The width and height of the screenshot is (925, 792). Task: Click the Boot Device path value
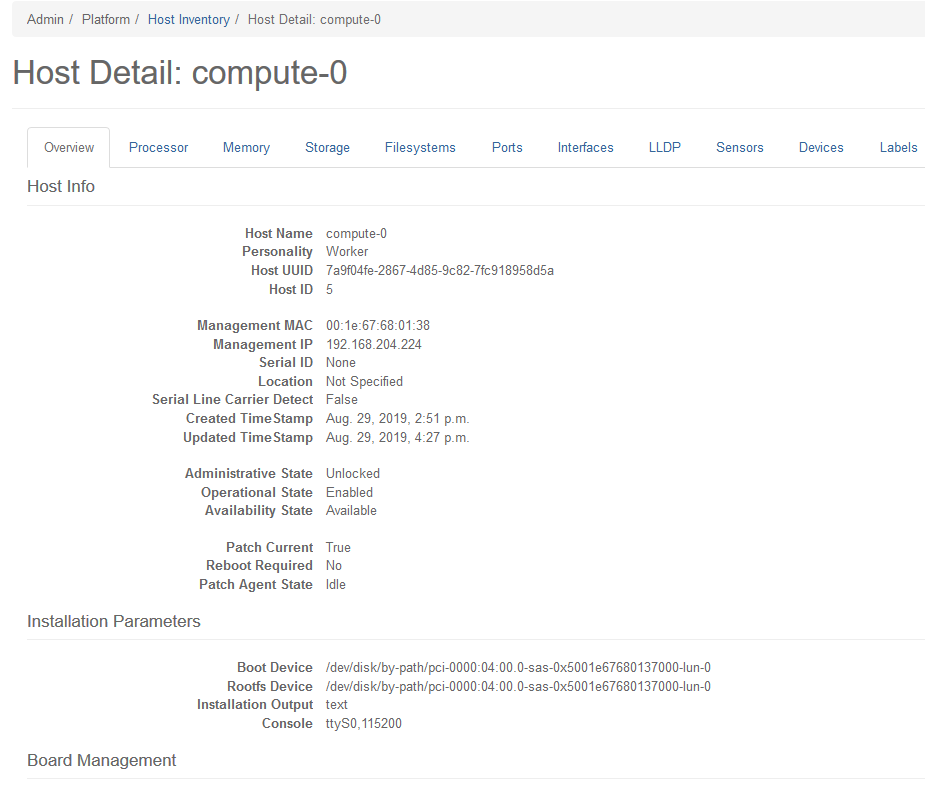[x=518, y=668]
